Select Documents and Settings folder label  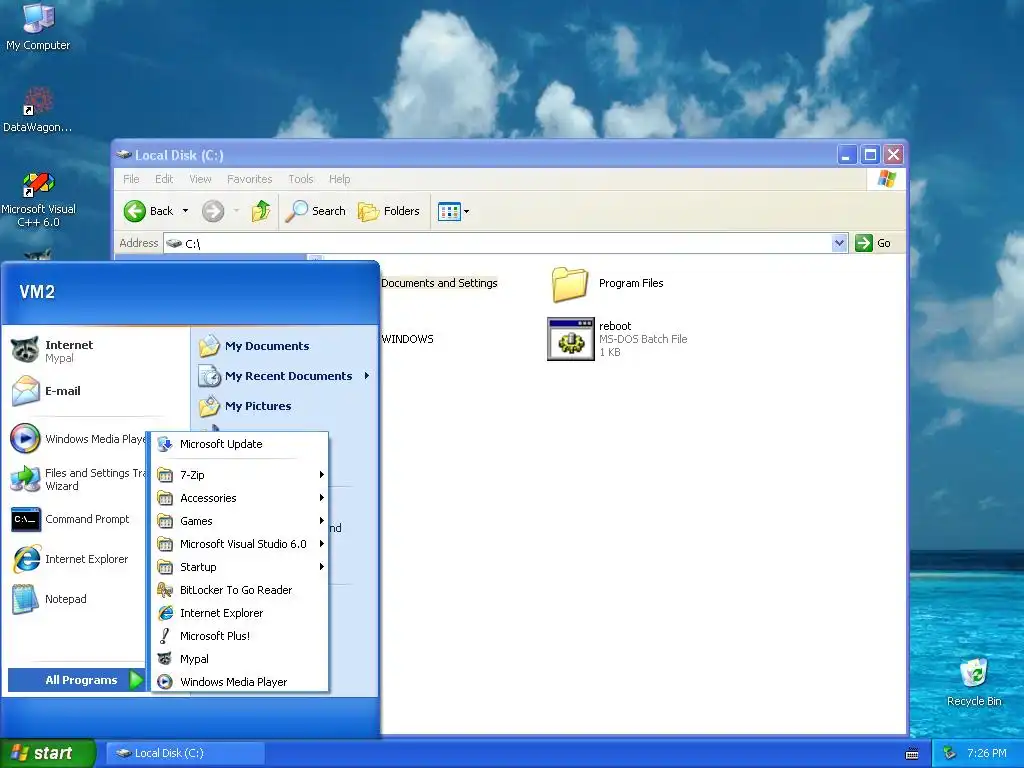coord(440,283)
